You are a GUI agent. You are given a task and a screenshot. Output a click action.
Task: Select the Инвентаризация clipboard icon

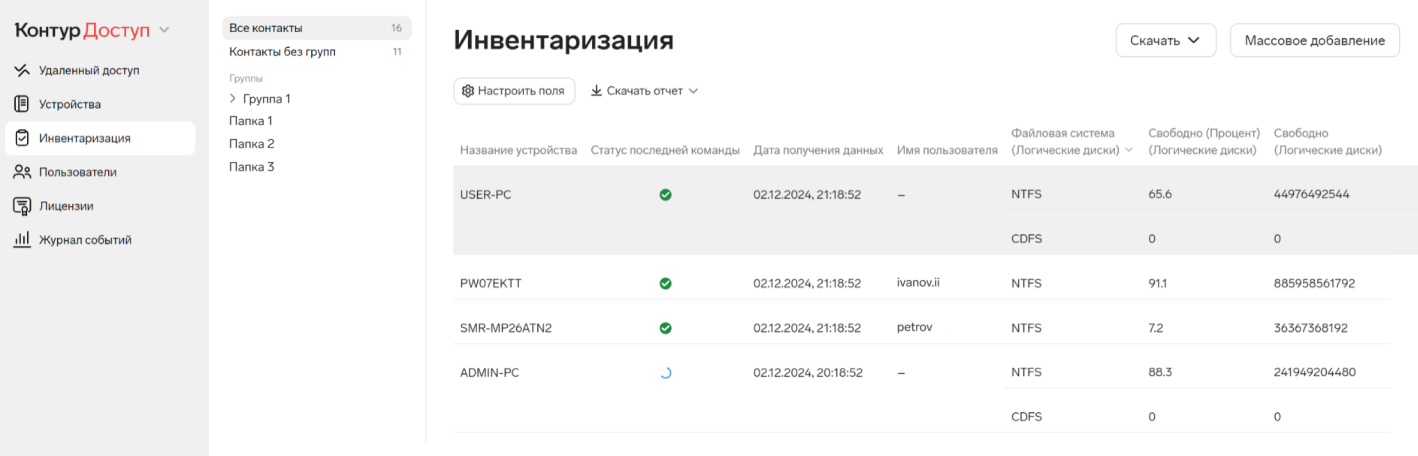click(x=21, y=138)
